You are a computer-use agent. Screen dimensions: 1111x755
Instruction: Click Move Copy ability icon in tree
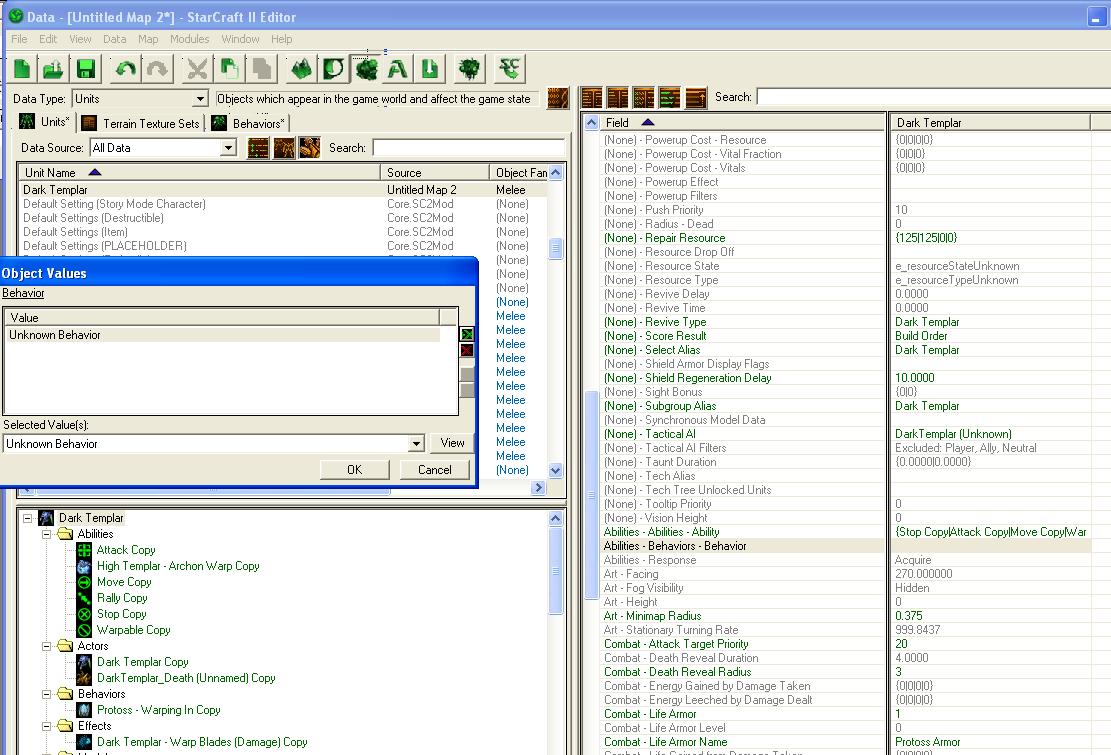[x=84, y=582]
